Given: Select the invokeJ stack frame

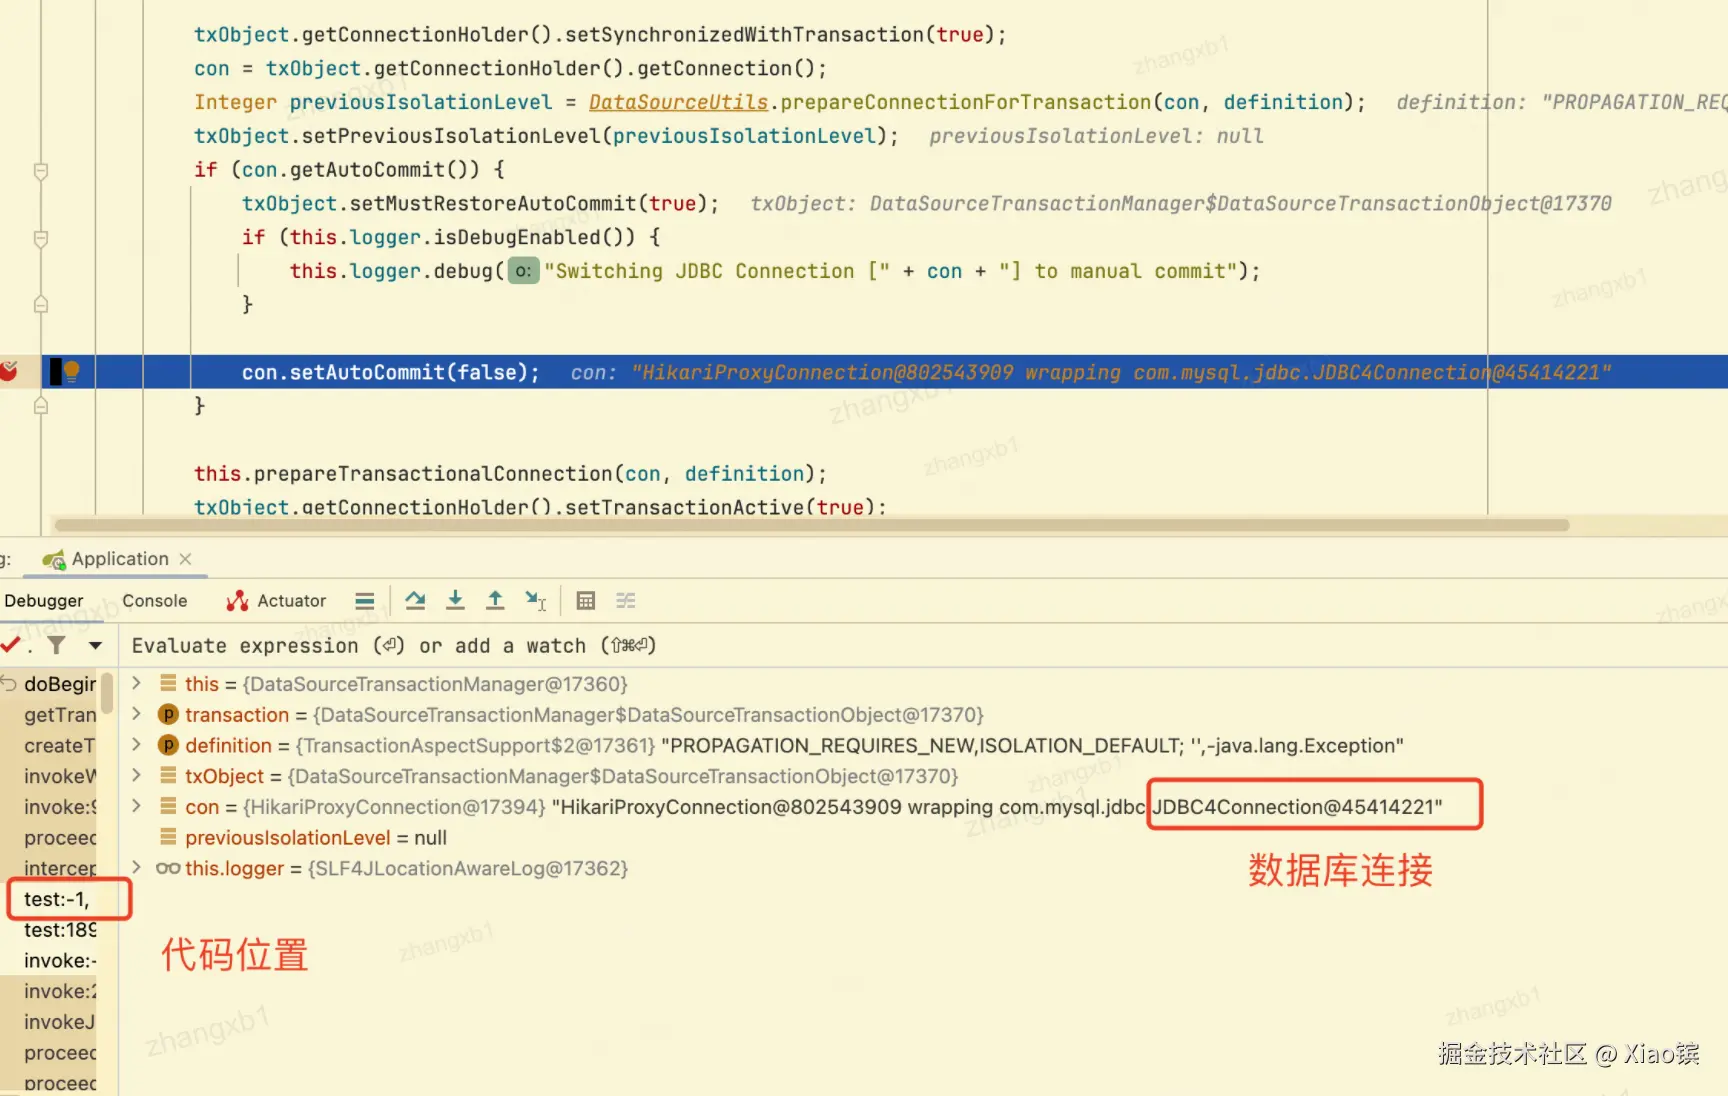Looking at the screenshot, I should point(60,1022).
